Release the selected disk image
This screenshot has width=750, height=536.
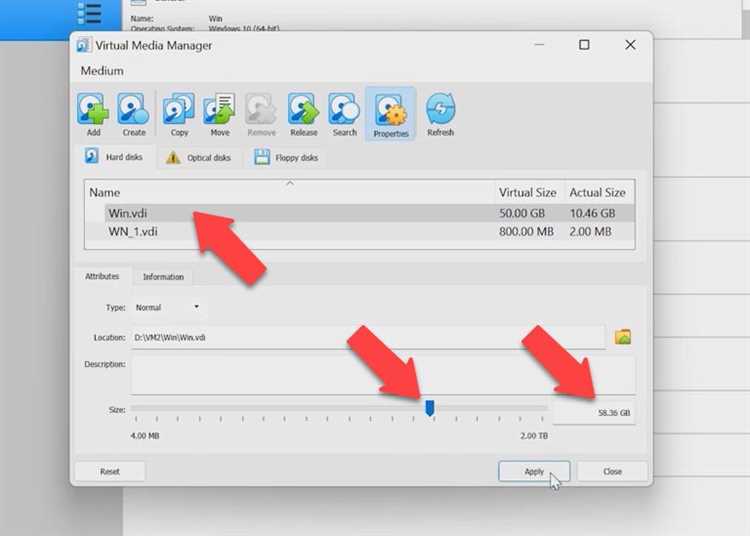(303, 115)
